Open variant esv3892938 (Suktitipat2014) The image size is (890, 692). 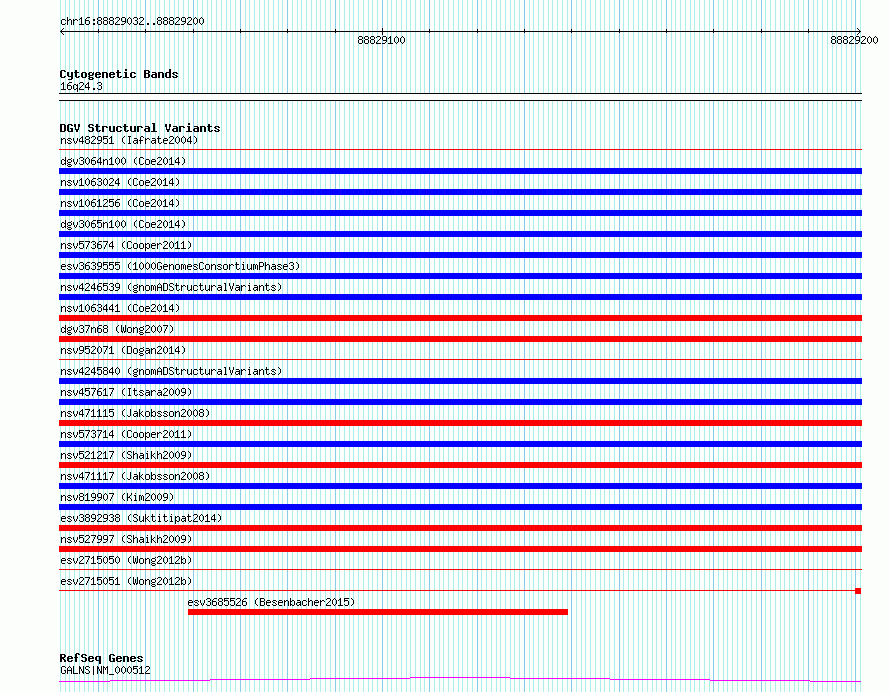click(141, 518)
